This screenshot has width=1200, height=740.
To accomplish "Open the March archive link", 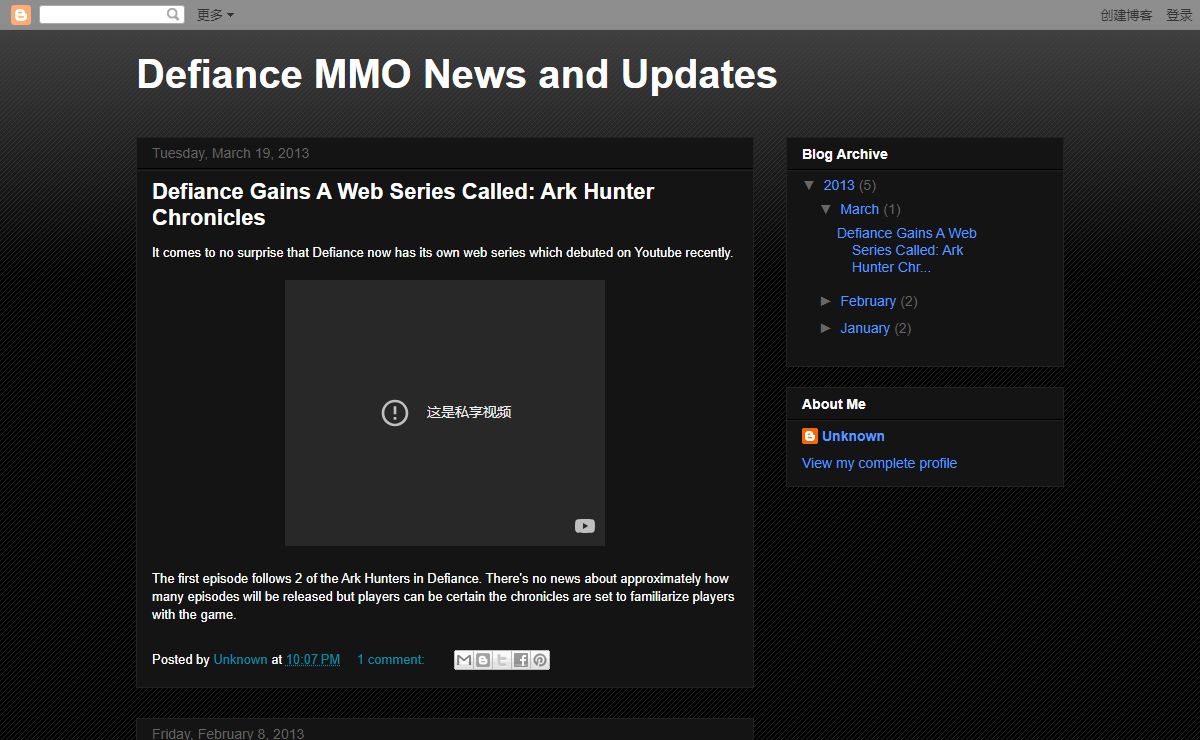I will pyautogui.click(x=859, y=209).
